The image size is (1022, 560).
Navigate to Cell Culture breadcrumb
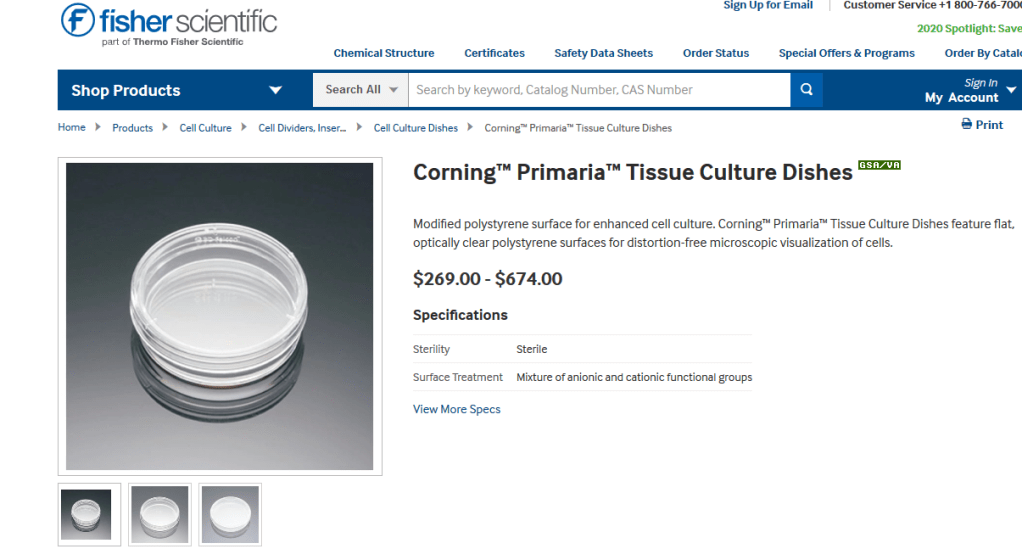click(205, 128)
